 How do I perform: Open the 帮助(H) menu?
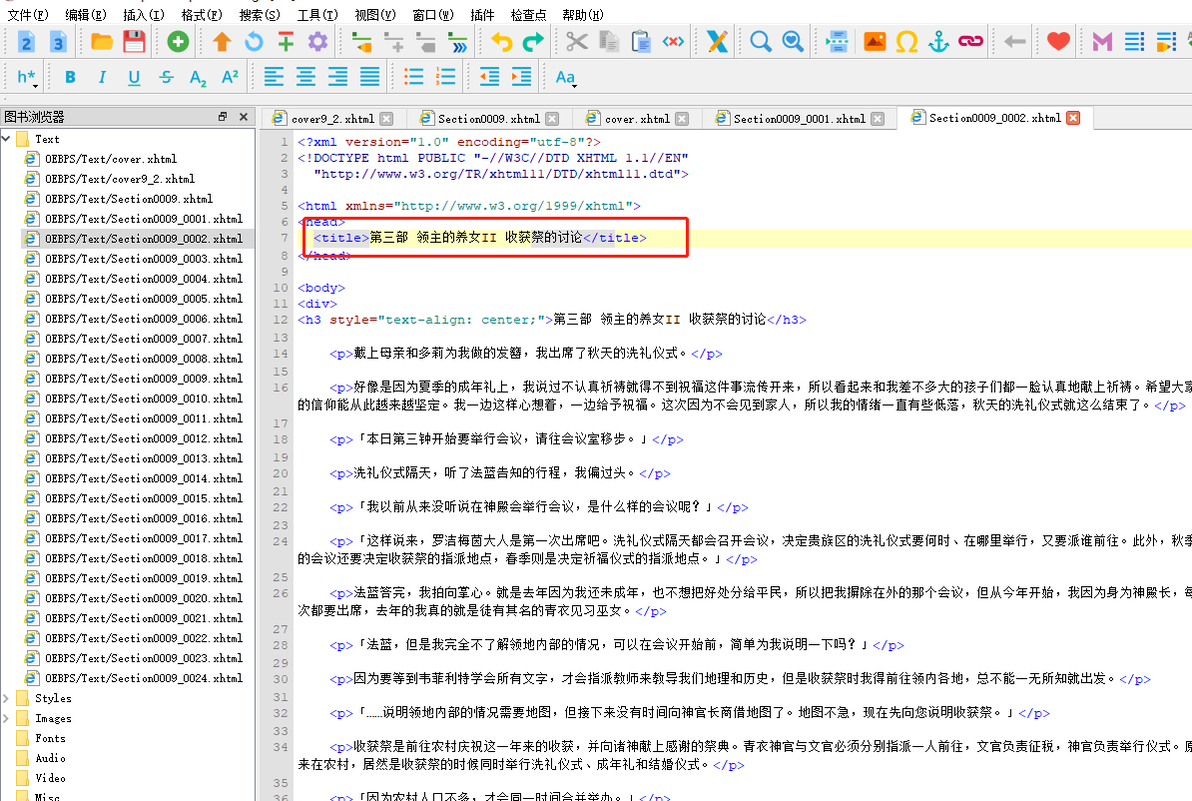pos(582,14)
